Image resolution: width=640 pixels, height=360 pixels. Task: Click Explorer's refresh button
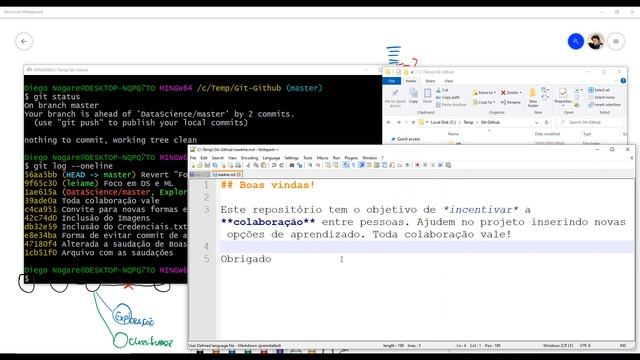click(546, 122)
